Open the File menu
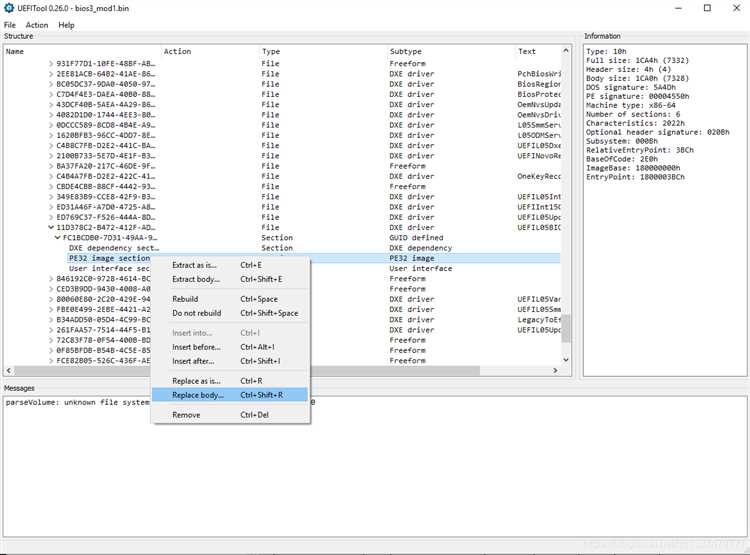 tap(10, 25)
